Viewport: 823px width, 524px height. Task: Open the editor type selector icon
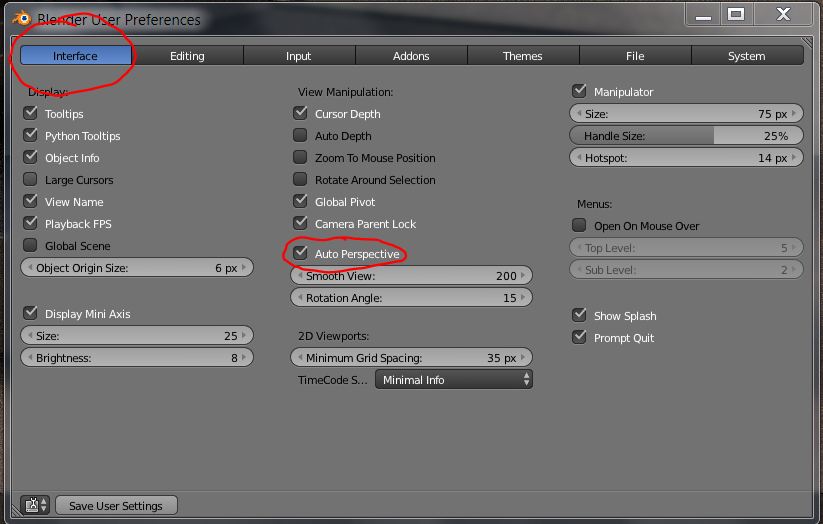pyautogui.click(x=35, y=505)
